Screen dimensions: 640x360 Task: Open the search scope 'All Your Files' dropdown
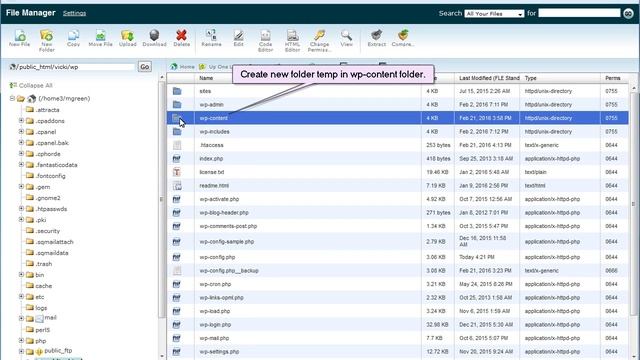pos(494,13)
